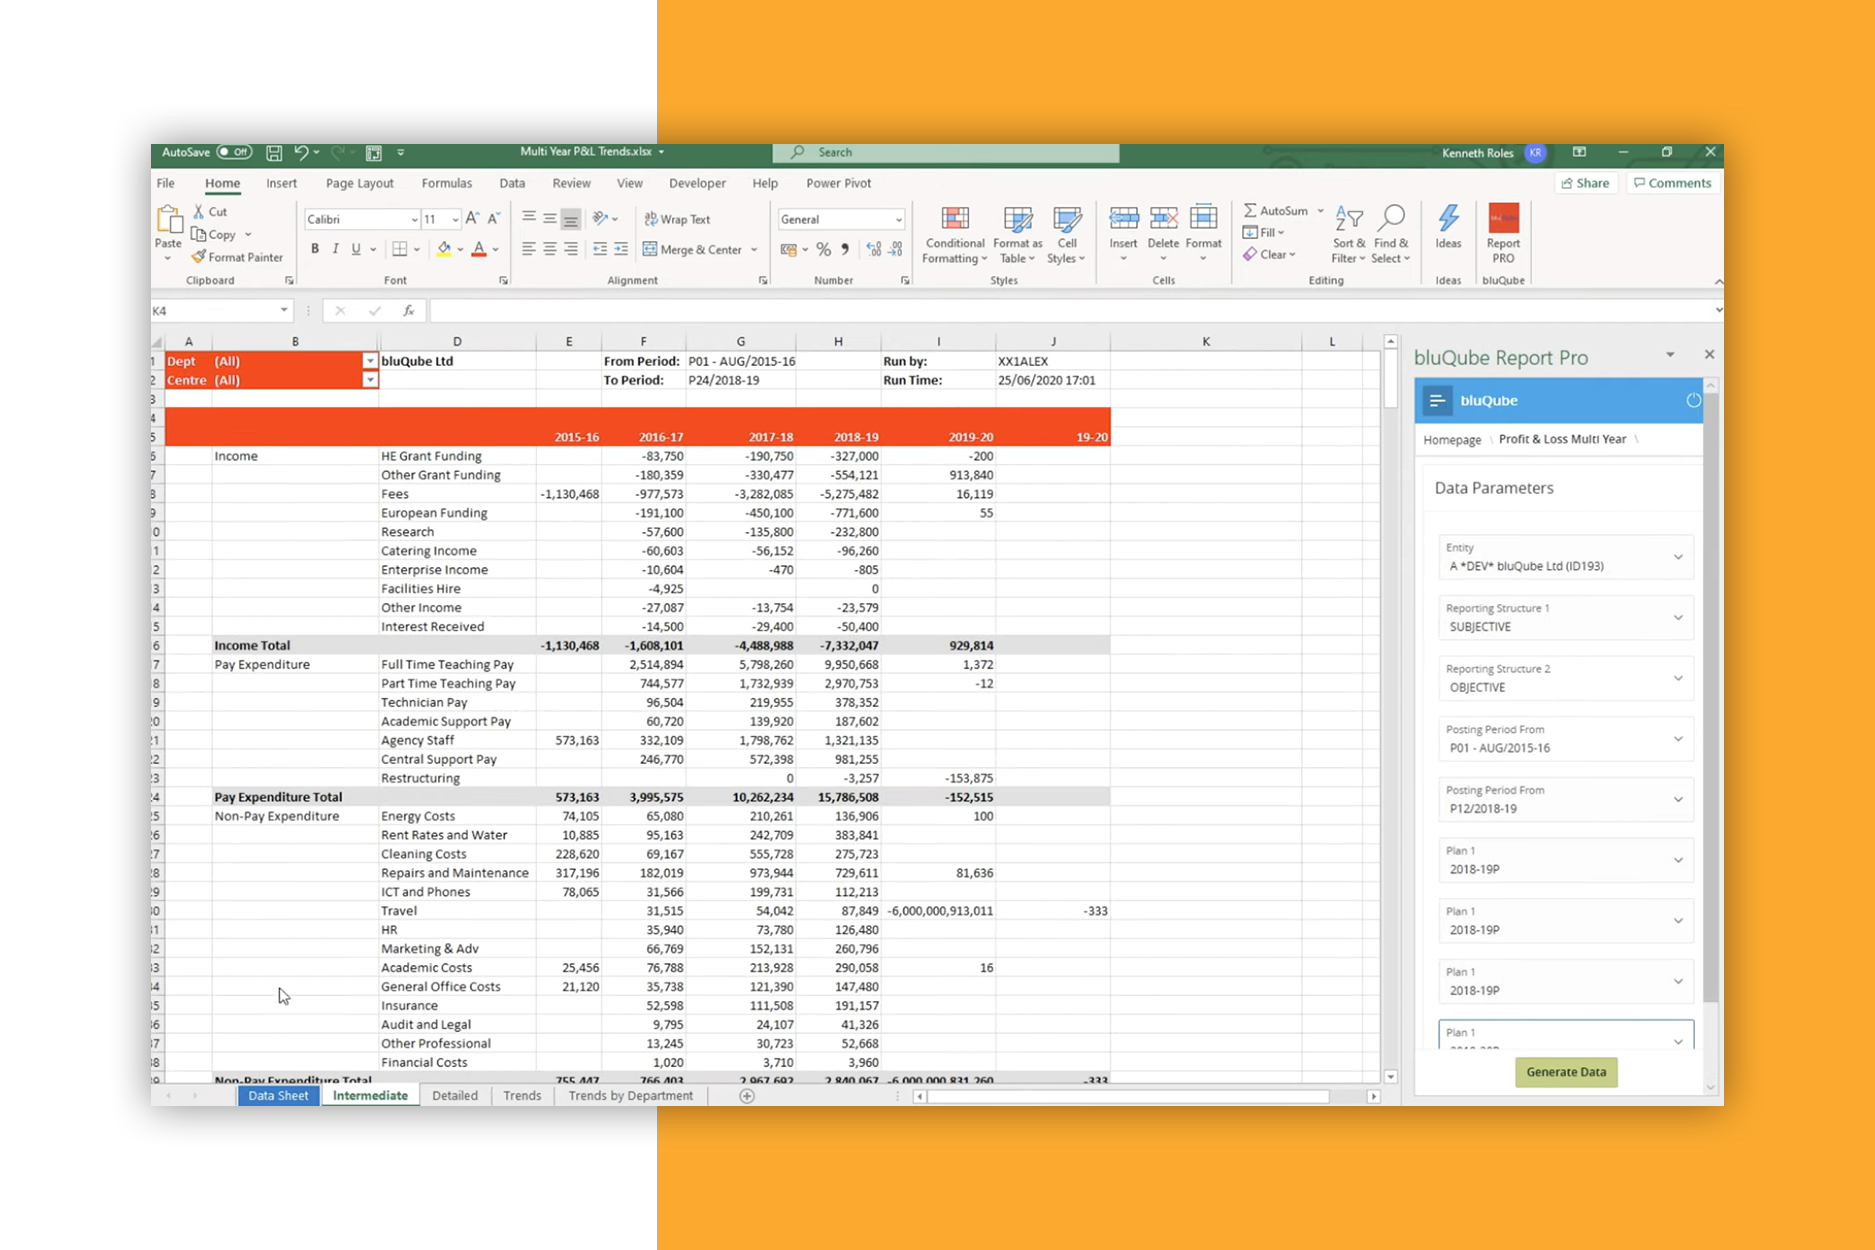Open the font color swatch button
This screenshot has height=1250, width=1875.
(x=479, y=249)
